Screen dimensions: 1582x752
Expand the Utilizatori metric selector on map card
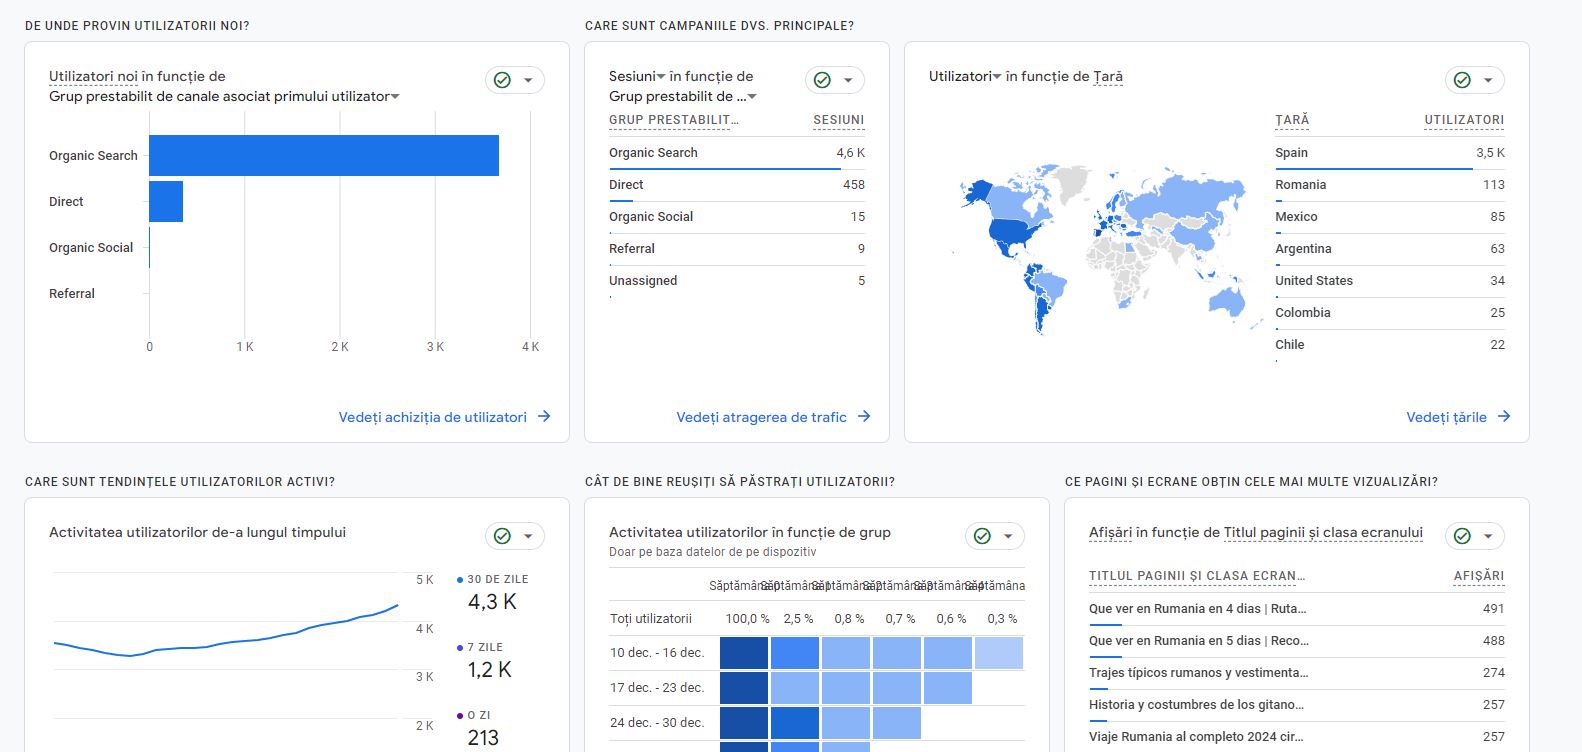[x=965, y=76]
